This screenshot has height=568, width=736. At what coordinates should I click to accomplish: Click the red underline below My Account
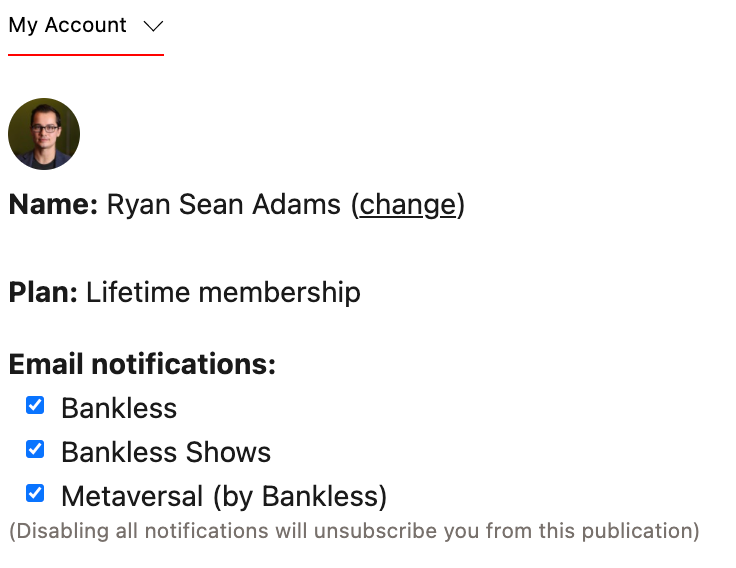coord(86,55)
